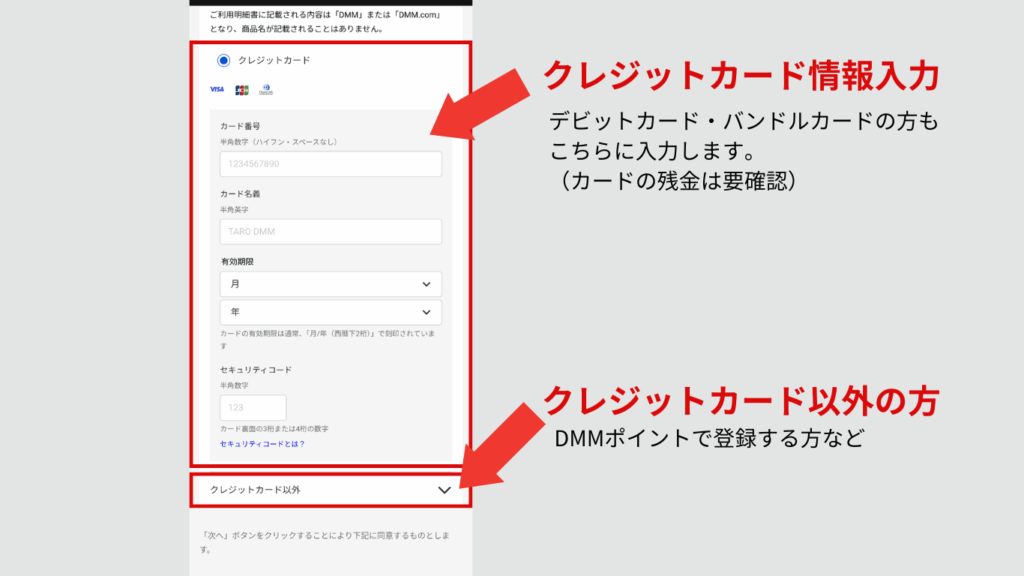Expand the クレジットカード以外 section
Screen dimensions: 1024x576
(330, 490)
